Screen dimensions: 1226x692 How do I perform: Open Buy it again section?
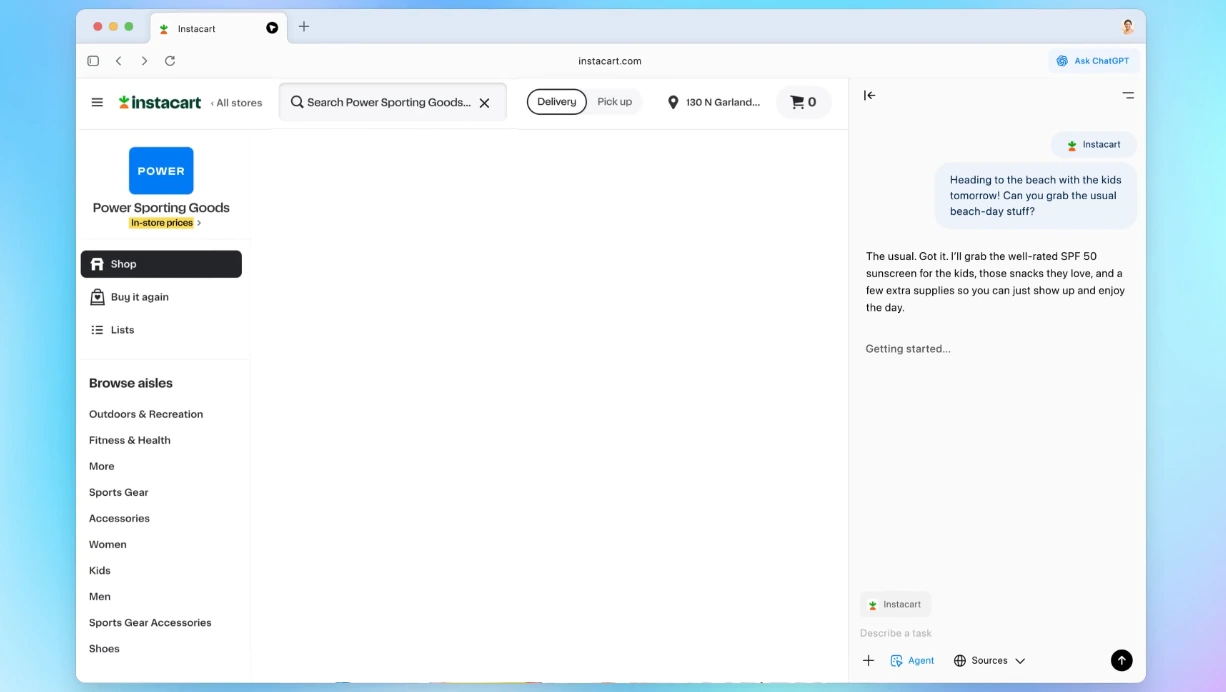pyautogui.click(x=139, y=297)
